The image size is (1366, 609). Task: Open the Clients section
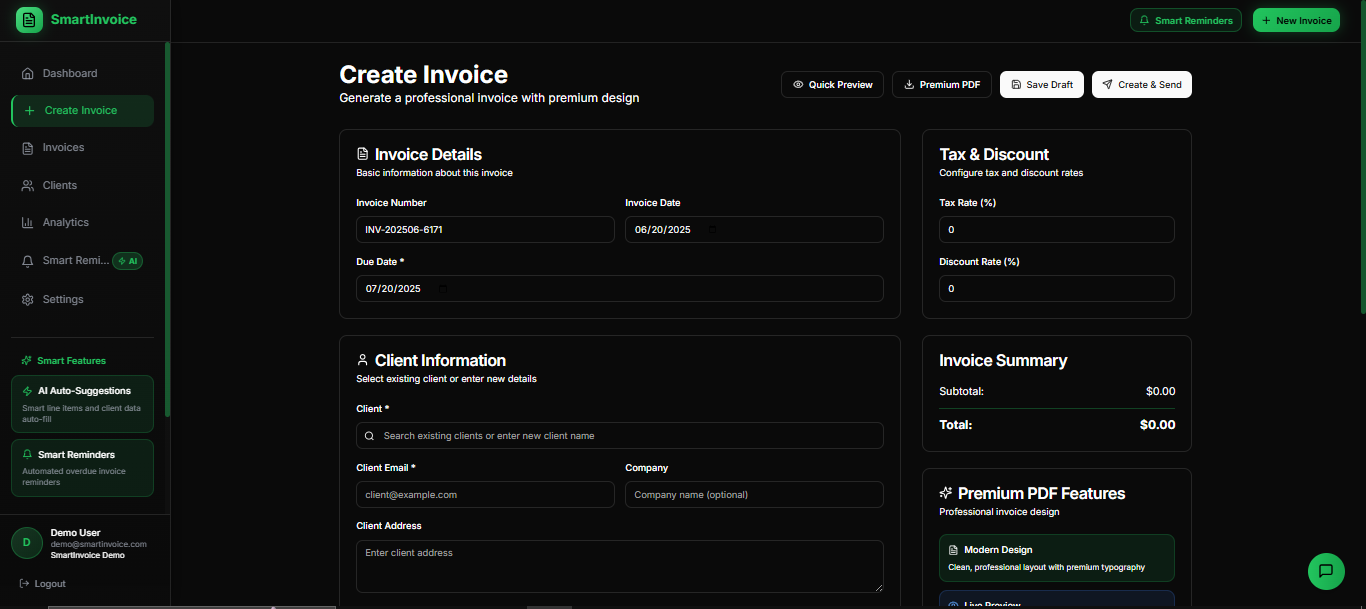click(82, 185)
